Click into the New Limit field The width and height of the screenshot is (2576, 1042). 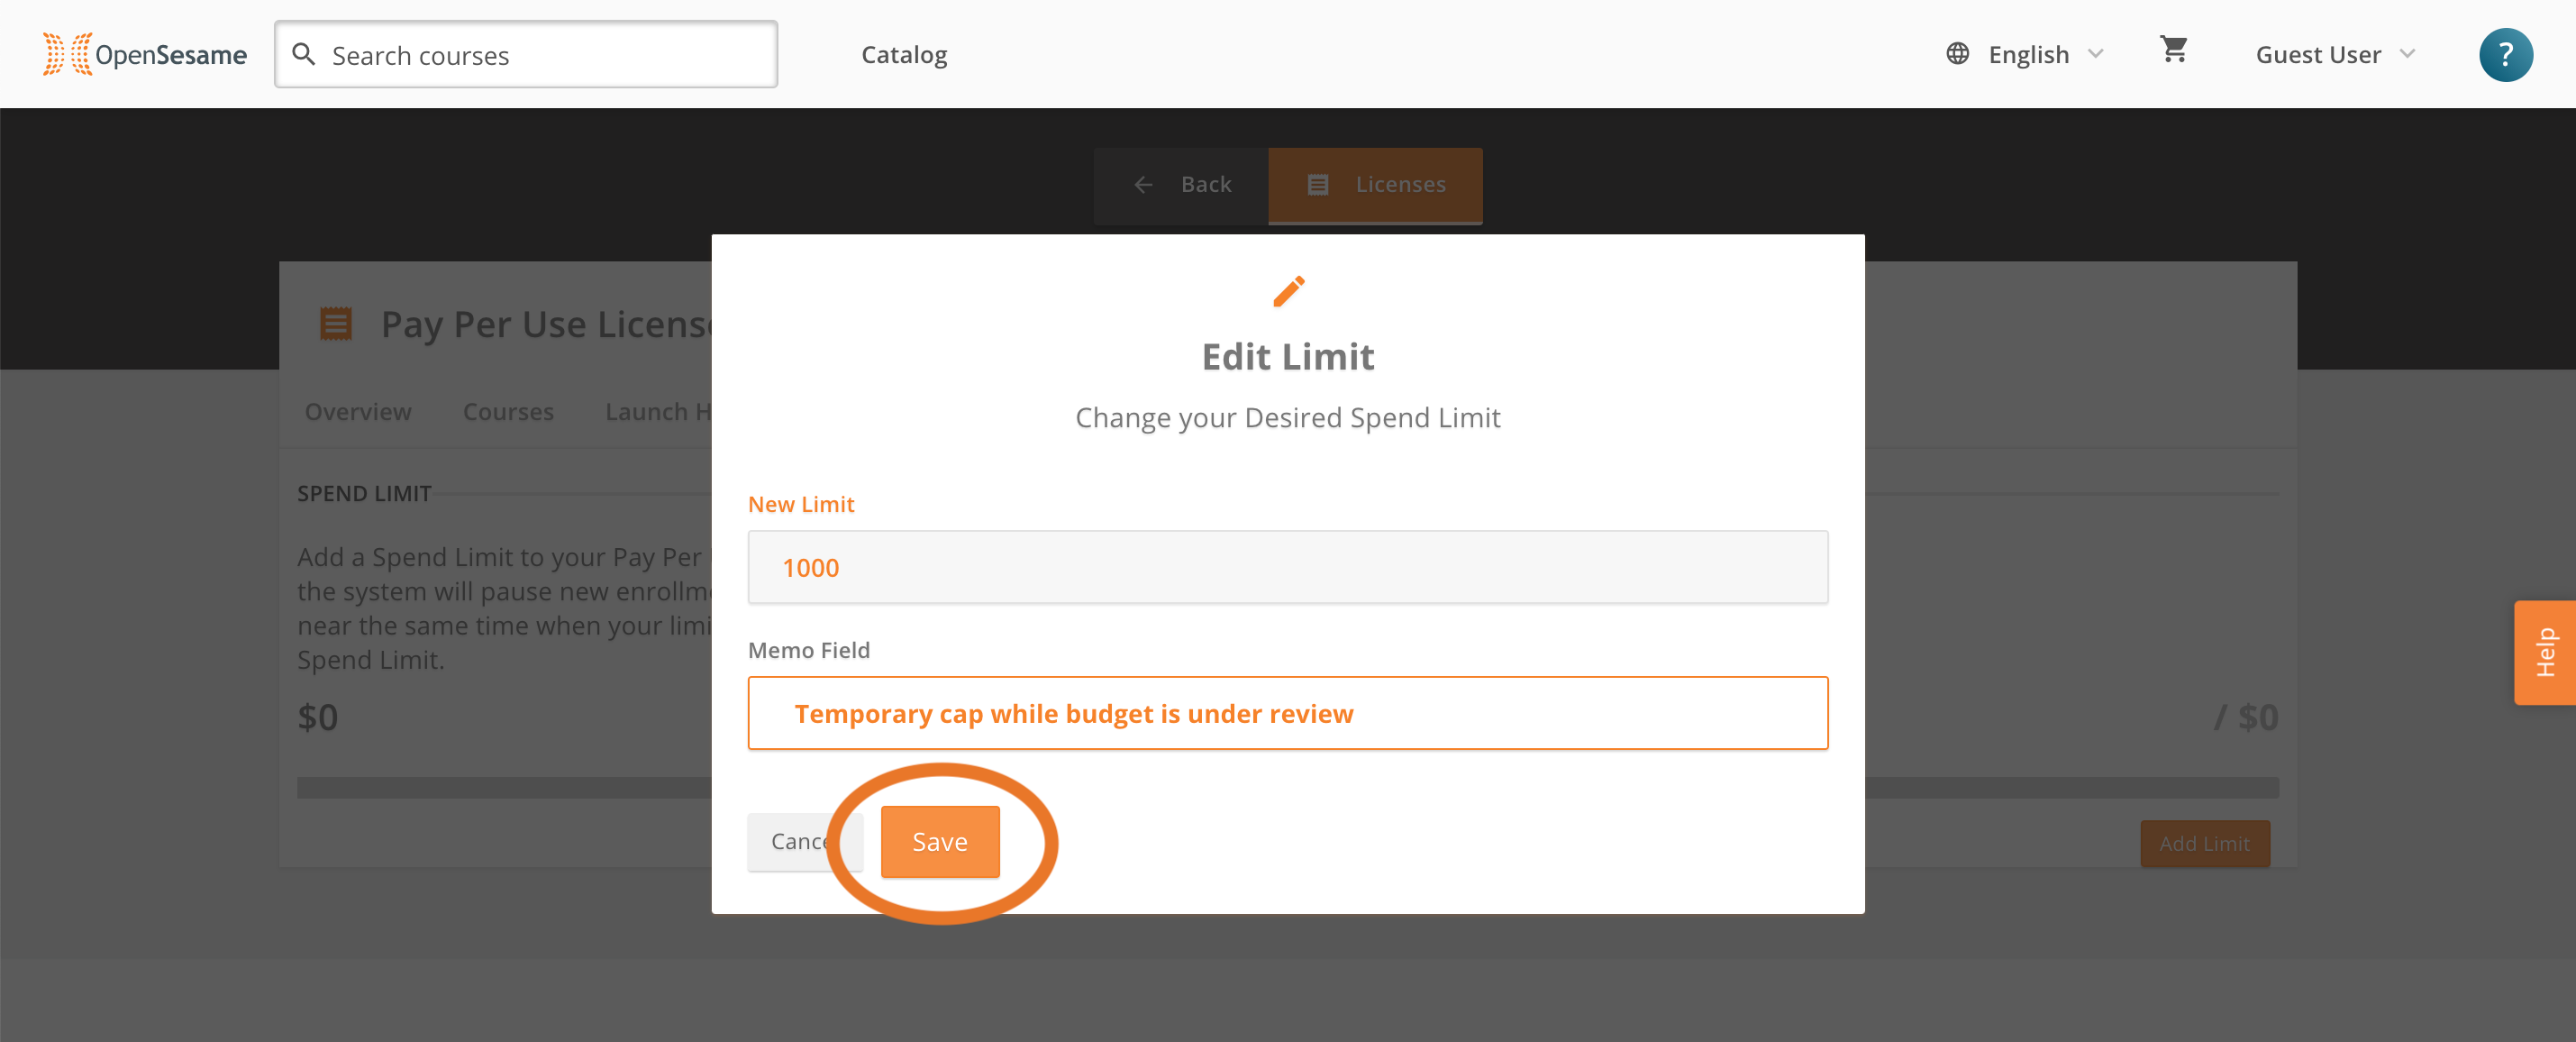(x=1288, y=567)
